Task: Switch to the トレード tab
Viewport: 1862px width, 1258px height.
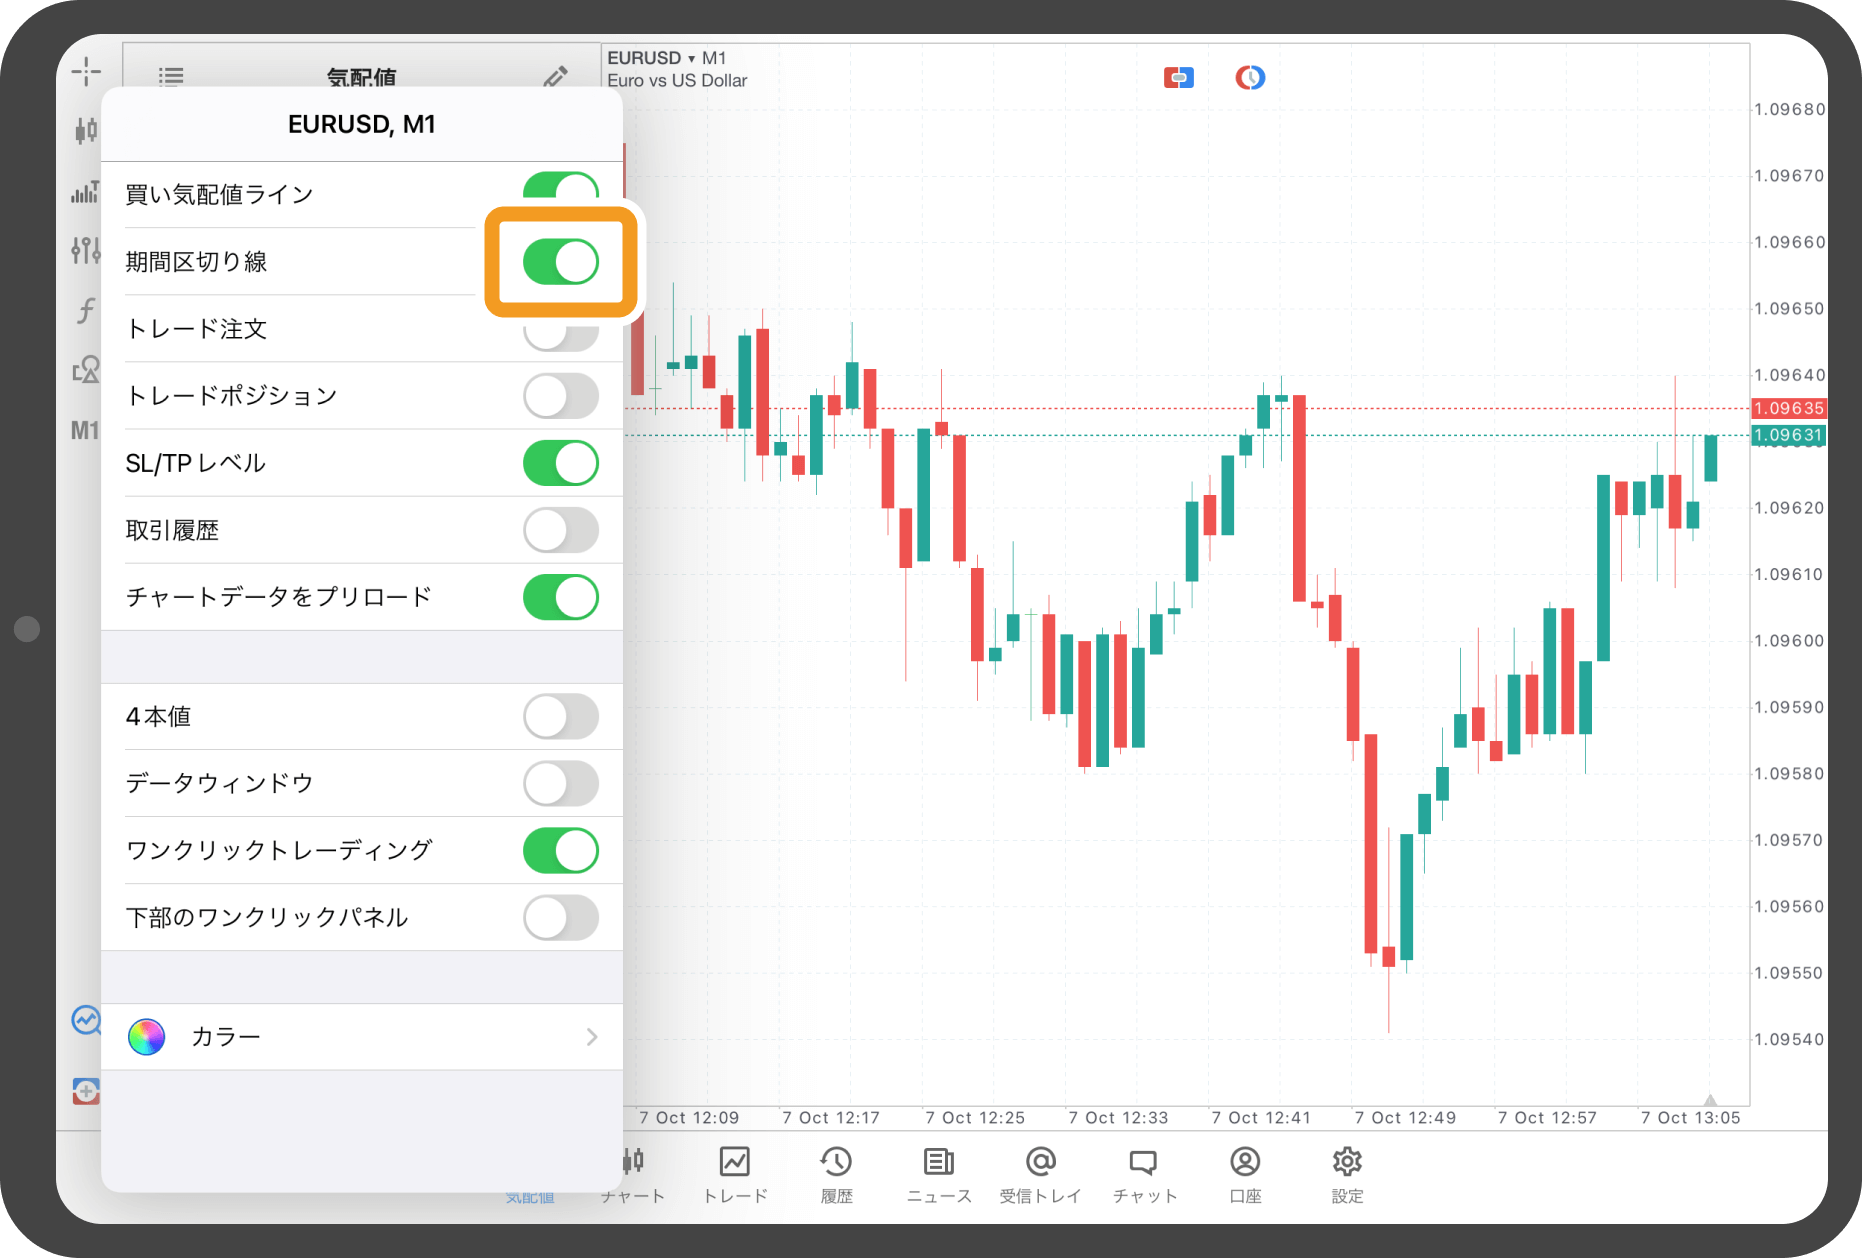Action: tap(735, 1175)
